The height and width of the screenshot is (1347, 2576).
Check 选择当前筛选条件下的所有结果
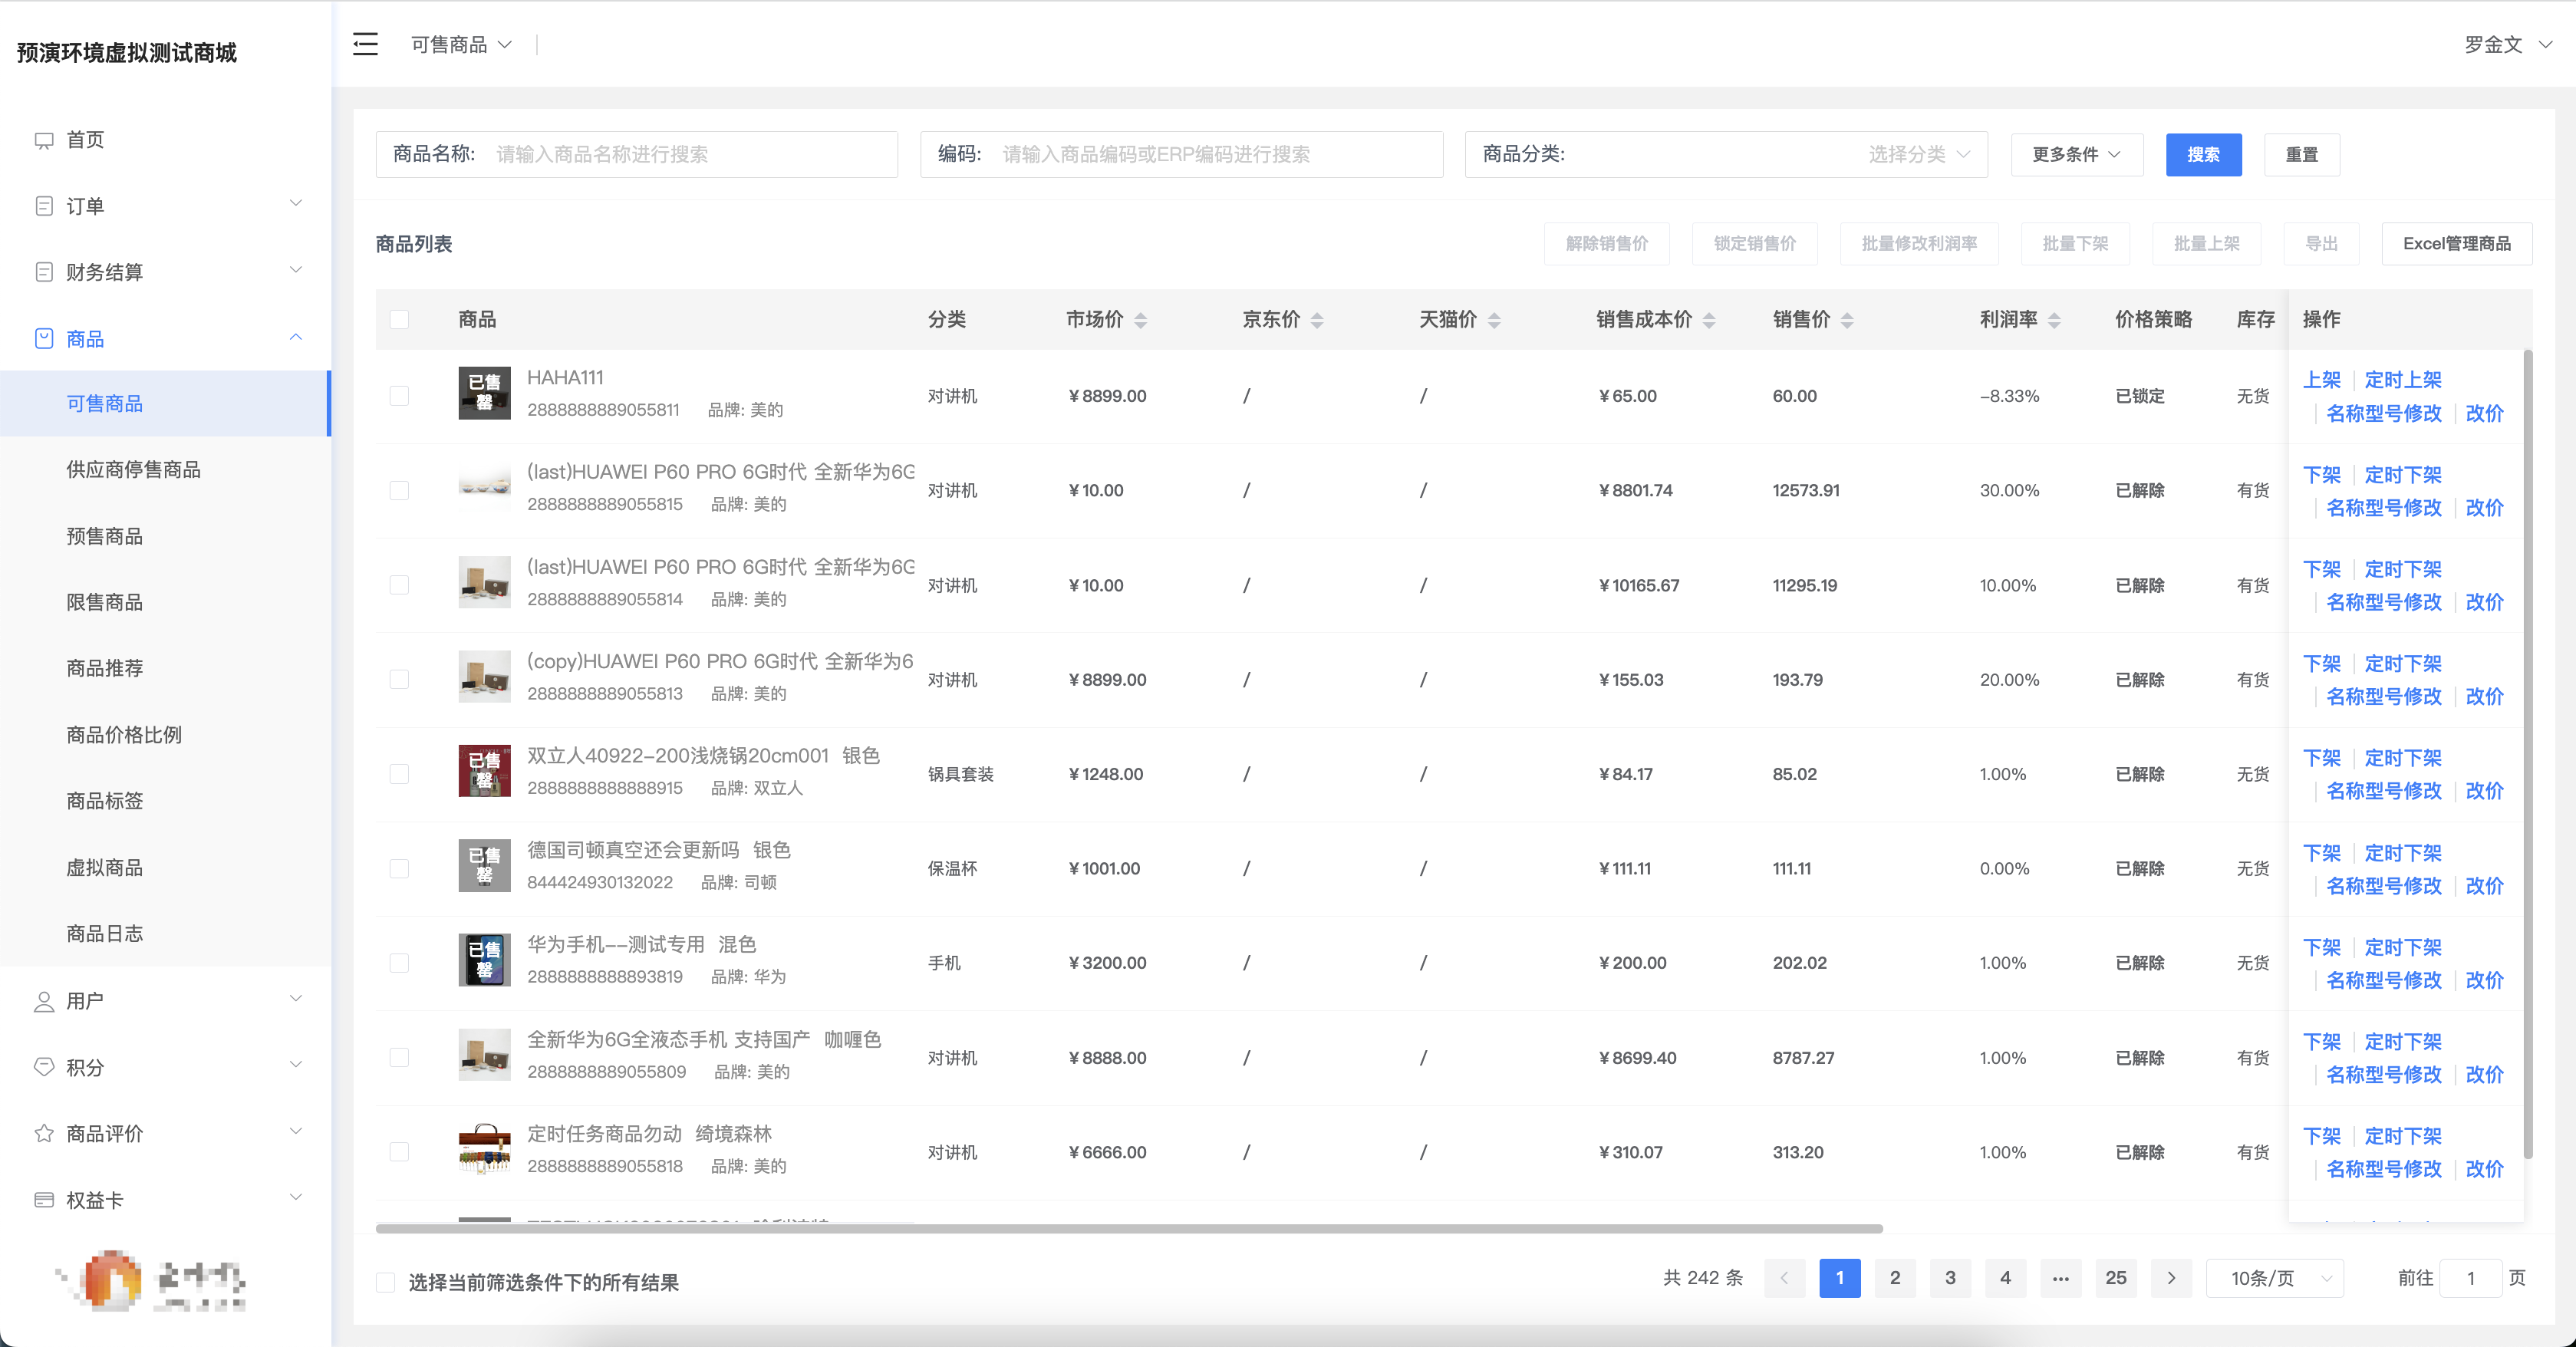tap(385, 1282)
